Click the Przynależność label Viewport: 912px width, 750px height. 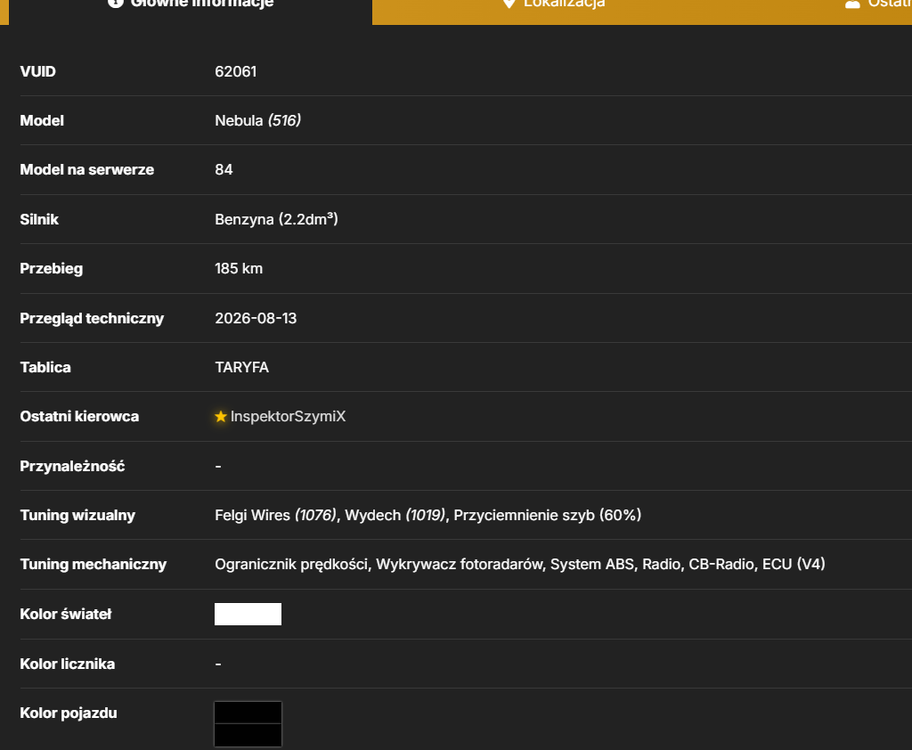click(x=72, y=466)
